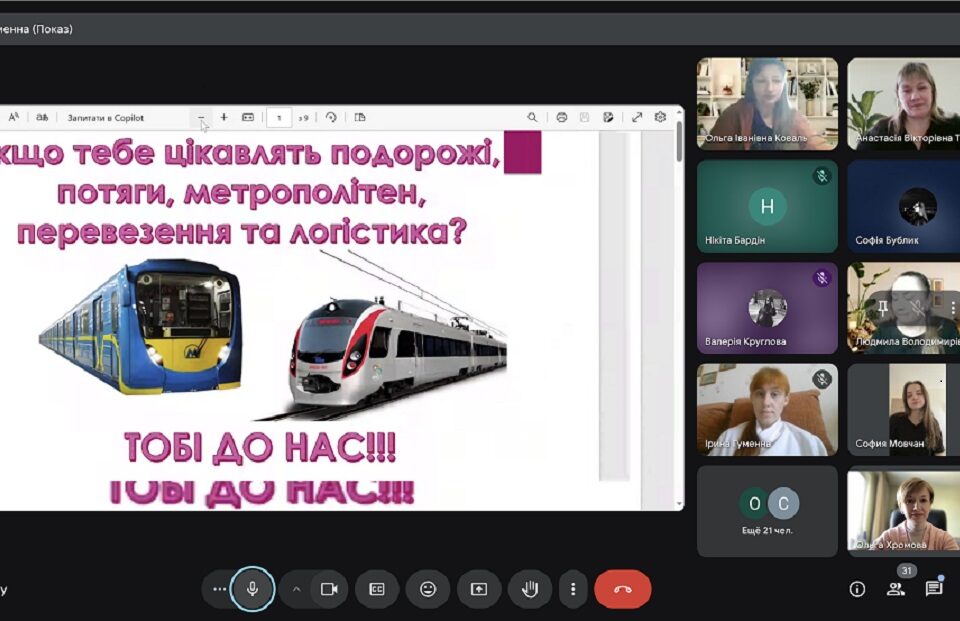Click the PDF viewer search icon
The image size is (960, 621).
(532, 117)
